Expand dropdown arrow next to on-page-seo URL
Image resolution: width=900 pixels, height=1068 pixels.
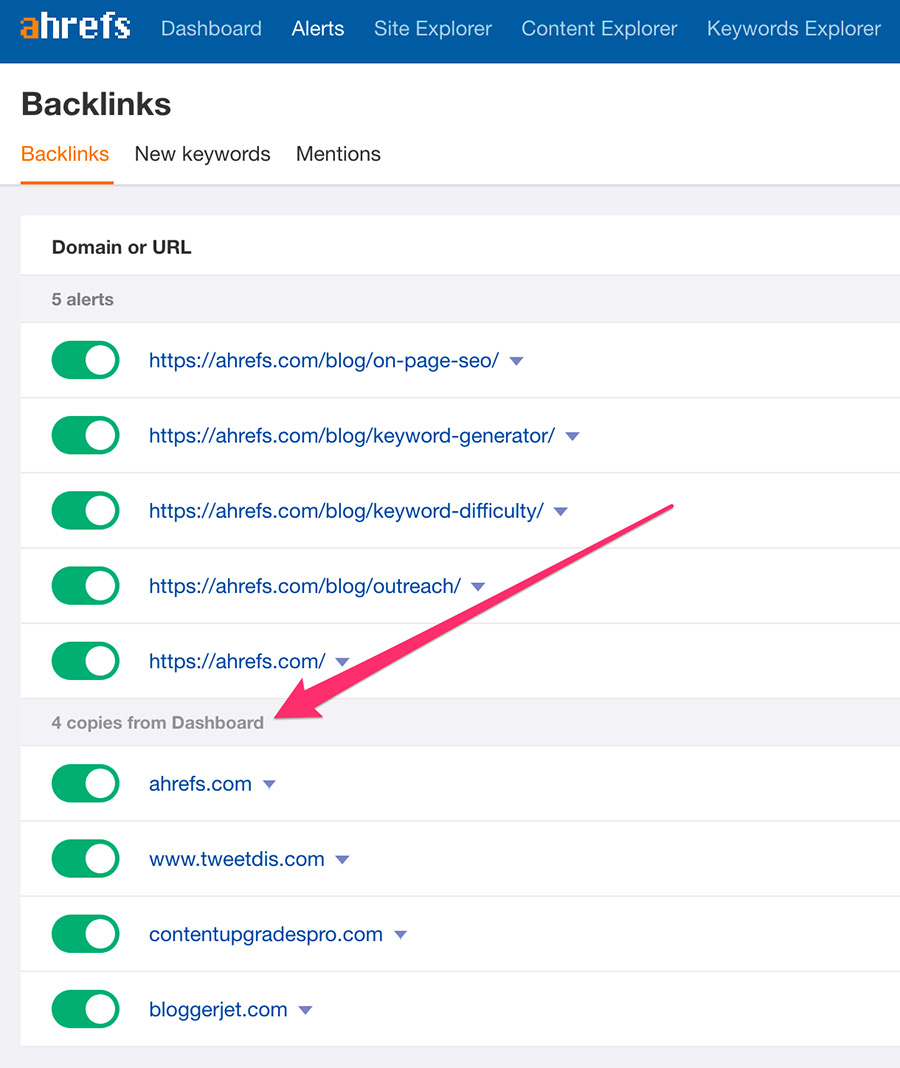coord(516,361)
